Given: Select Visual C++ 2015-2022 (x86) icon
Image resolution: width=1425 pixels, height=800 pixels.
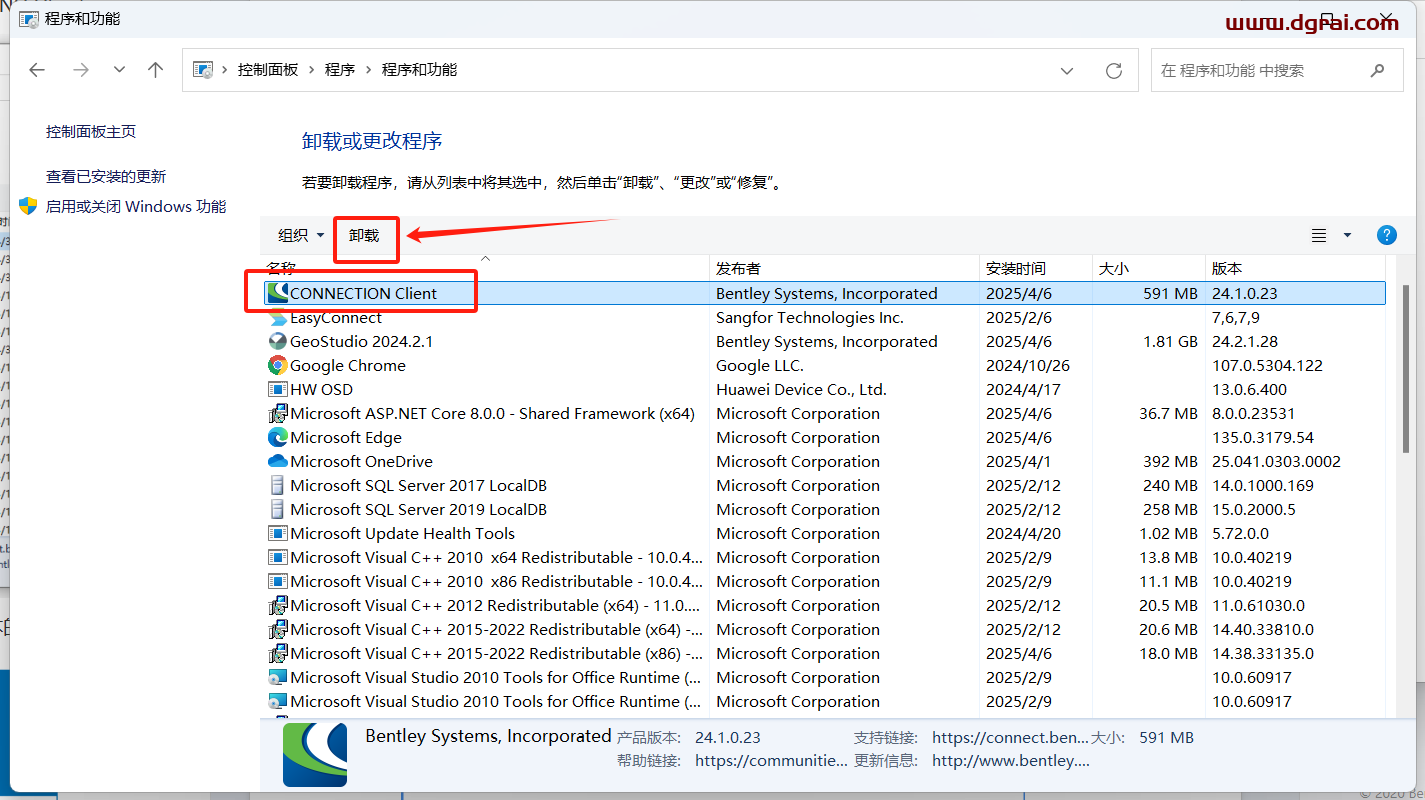Looking at the screenshot, I should (x=278, y=653).
